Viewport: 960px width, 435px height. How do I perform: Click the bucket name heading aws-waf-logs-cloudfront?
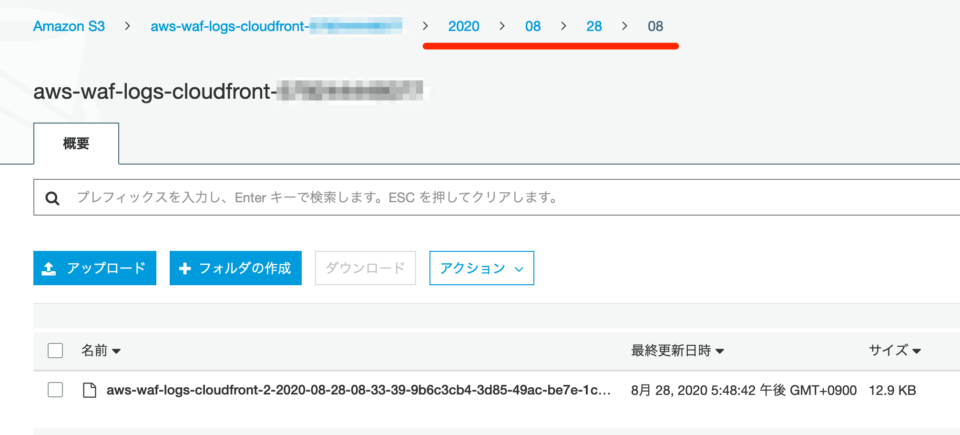(x=228, y=91)
